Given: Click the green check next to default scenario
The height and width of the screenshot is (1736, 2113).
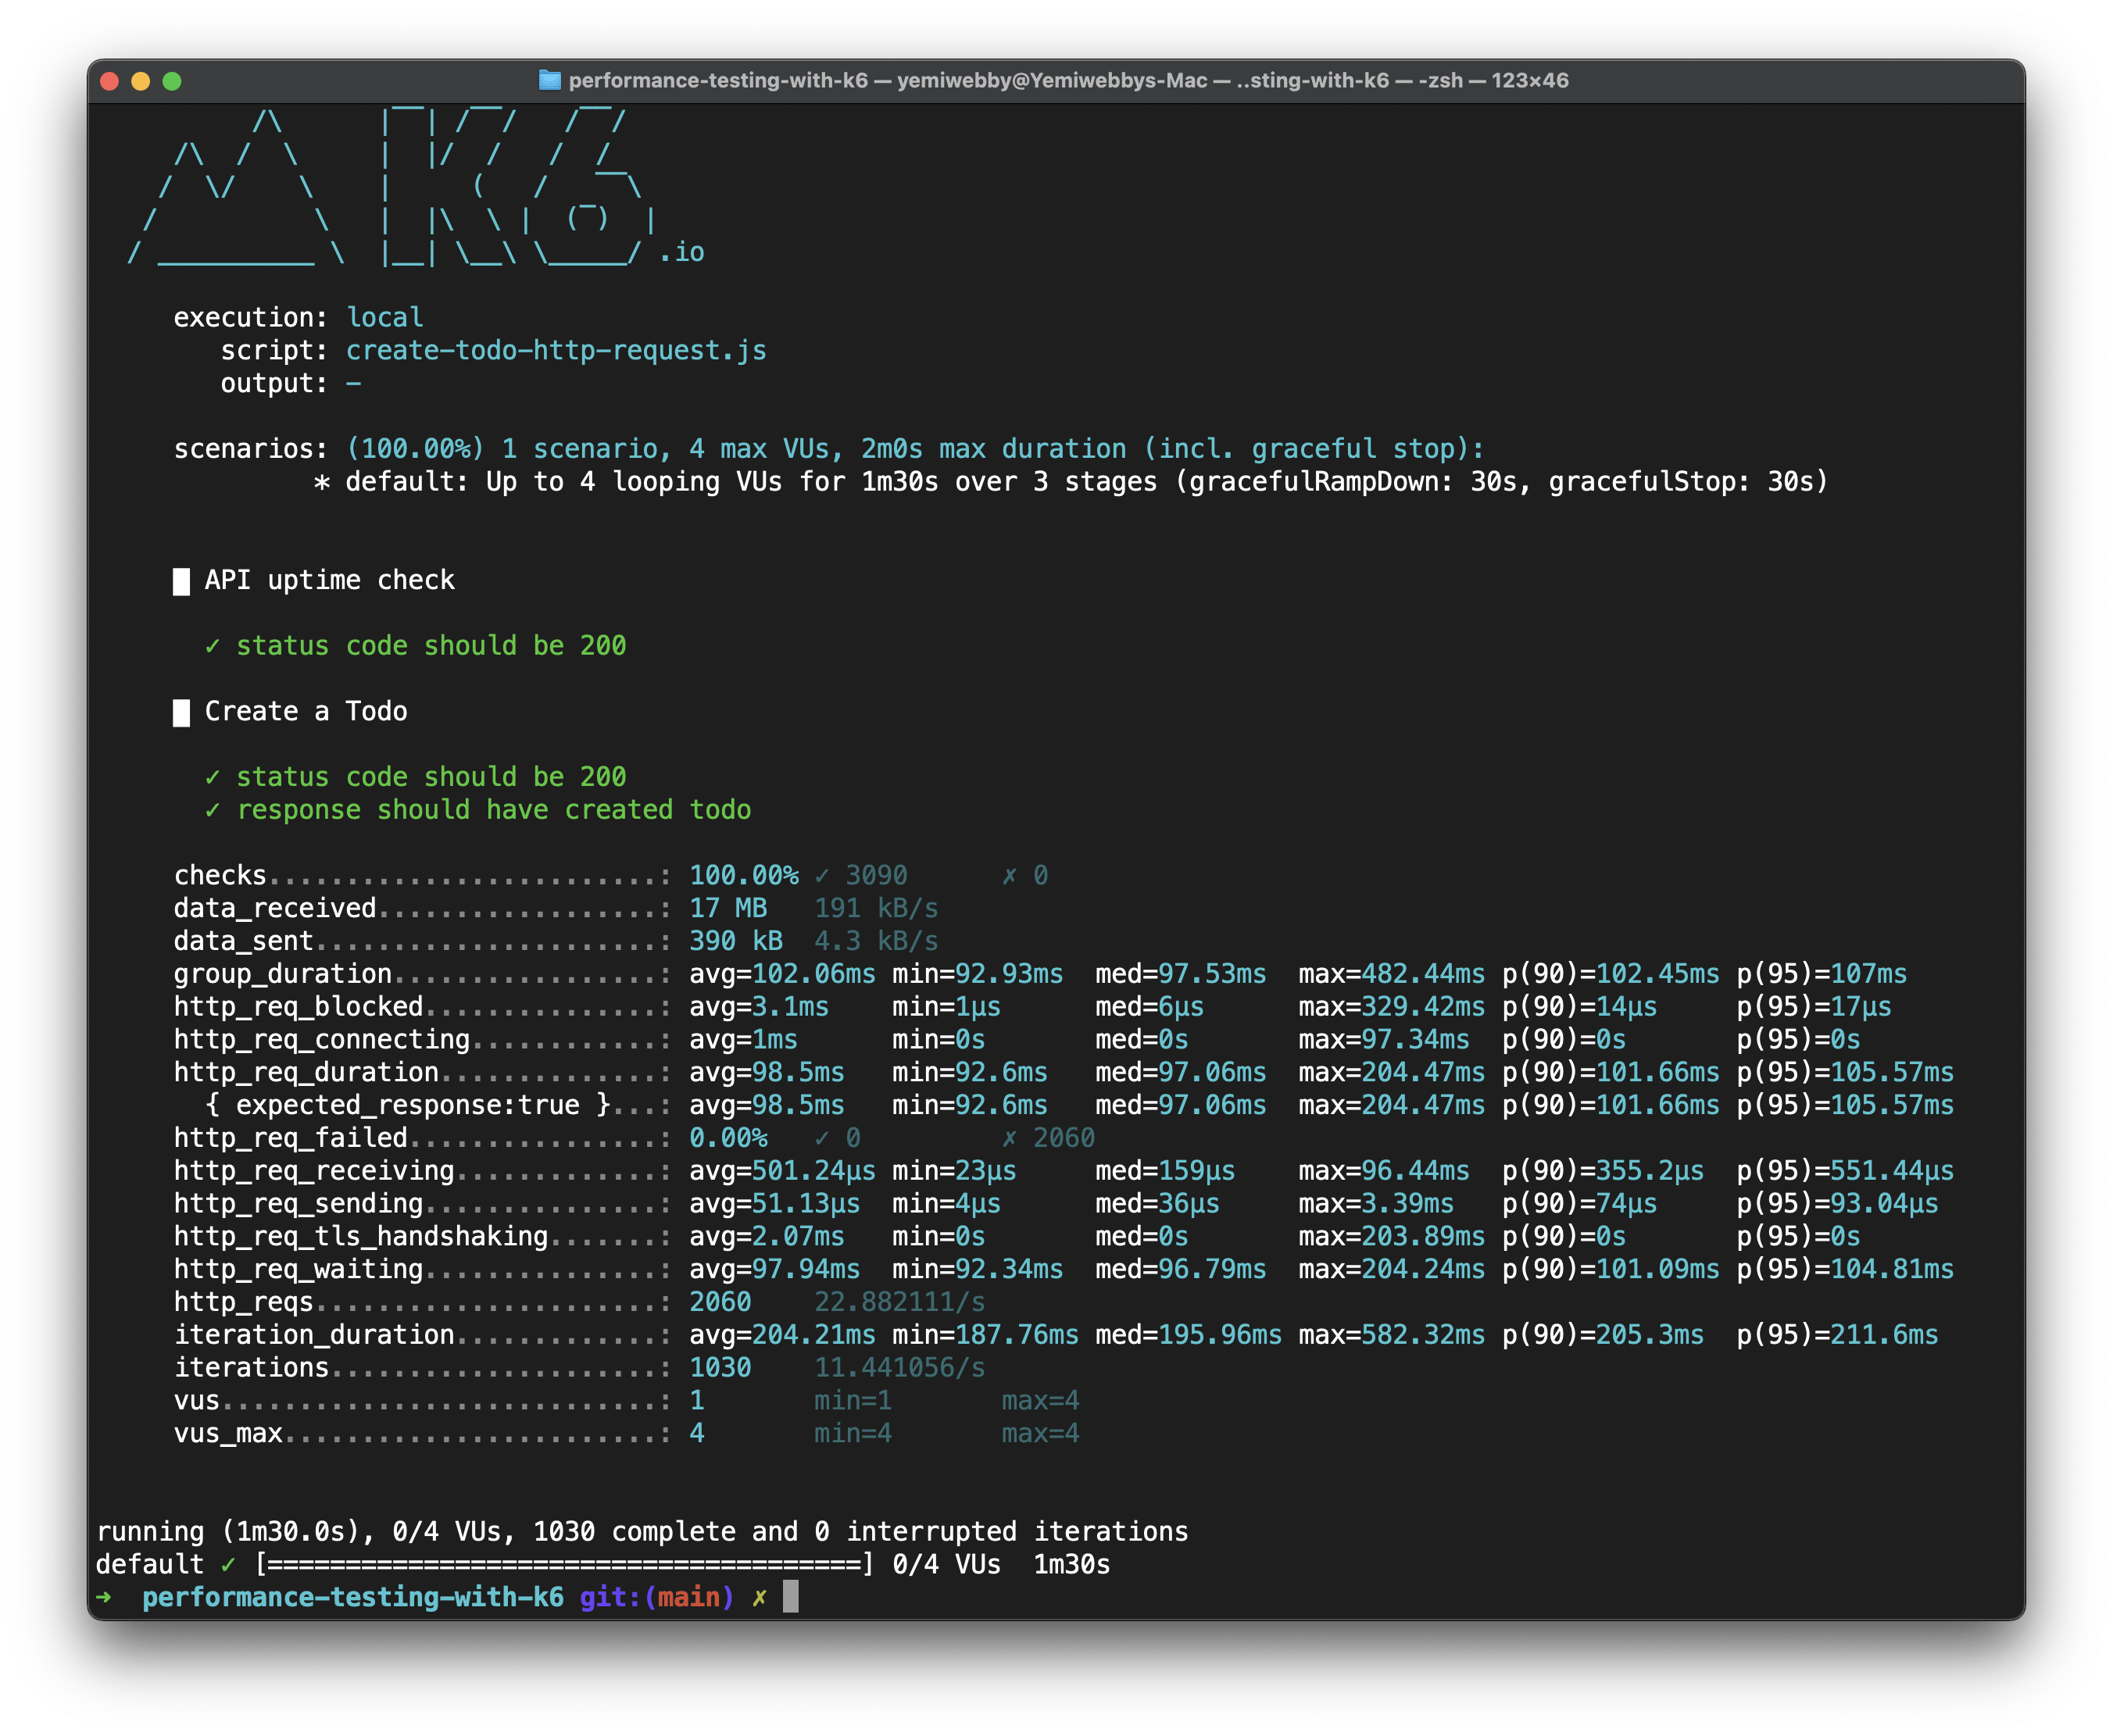Looking at the screenshot, I should click(228, 1564).
